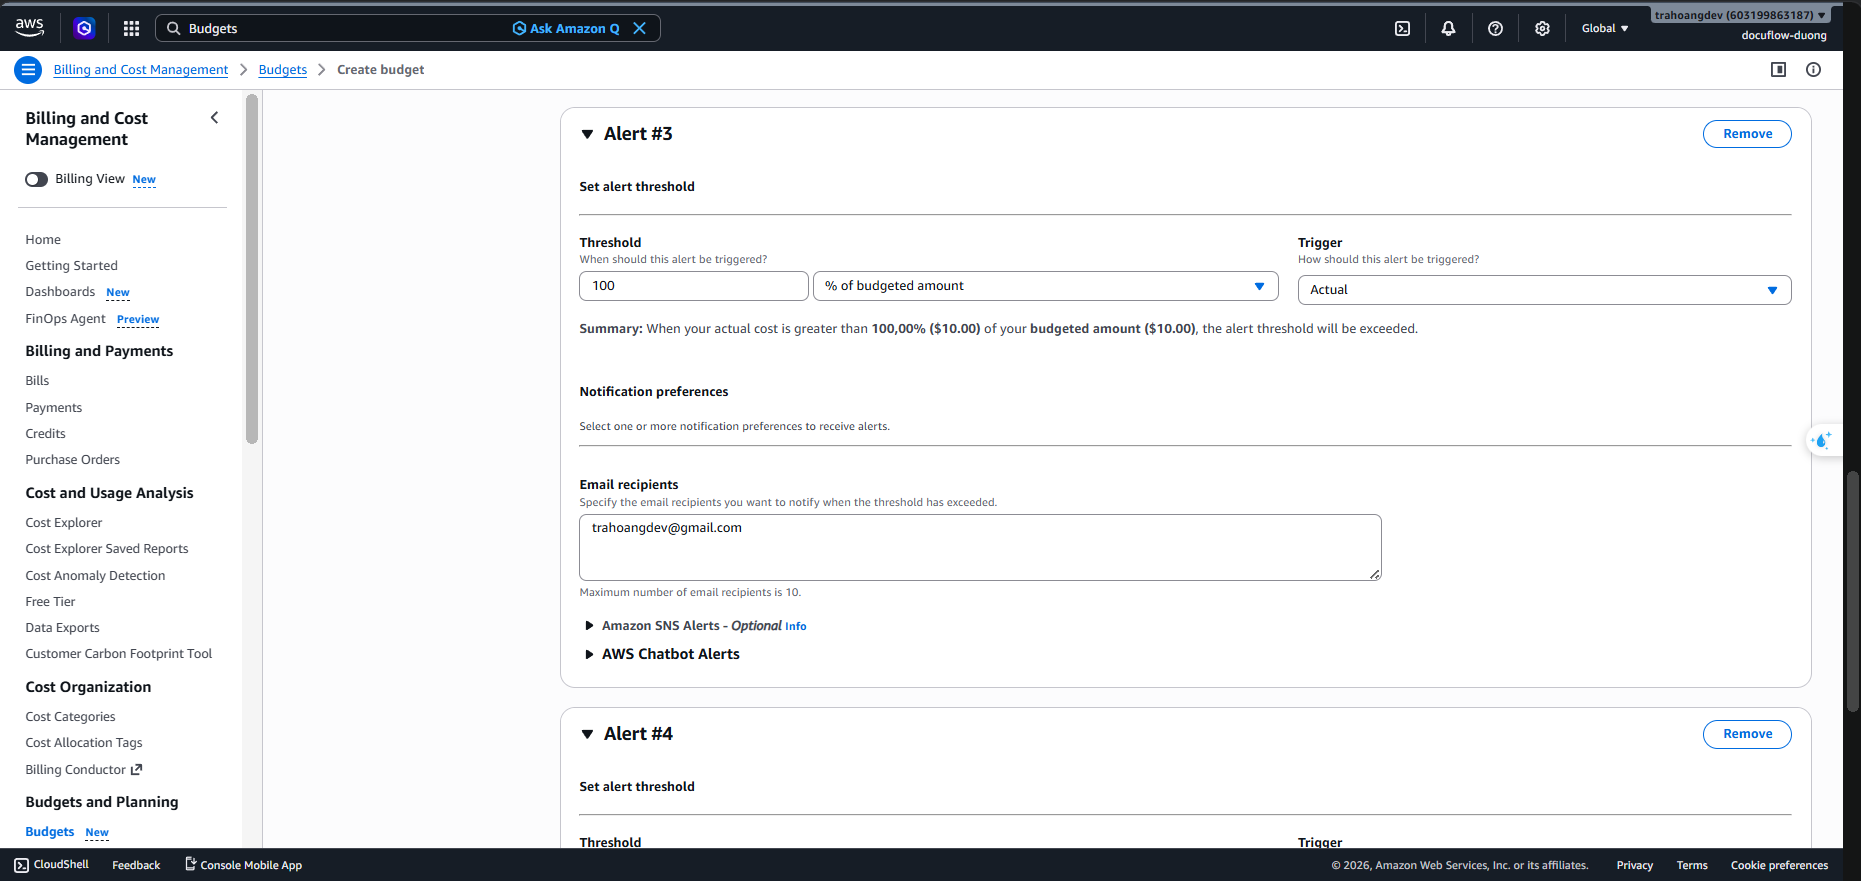Open the Global region selector
The width and height of the screenshot is (1861, 881).
click(1604, 28)
